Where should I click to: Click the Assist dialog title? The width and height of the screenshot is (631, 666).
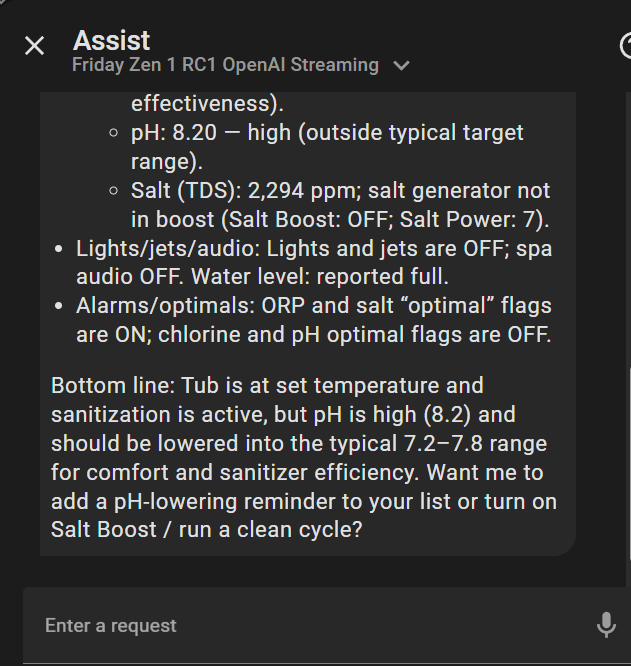(x=112, y=40)
